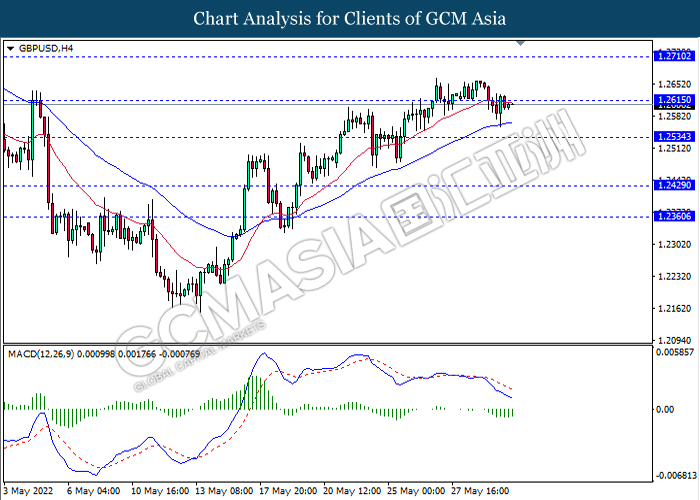The height and width of the screenshot is (500, 700).
Task: Click the 1.21620 price axis value
Action: point(675,308)
